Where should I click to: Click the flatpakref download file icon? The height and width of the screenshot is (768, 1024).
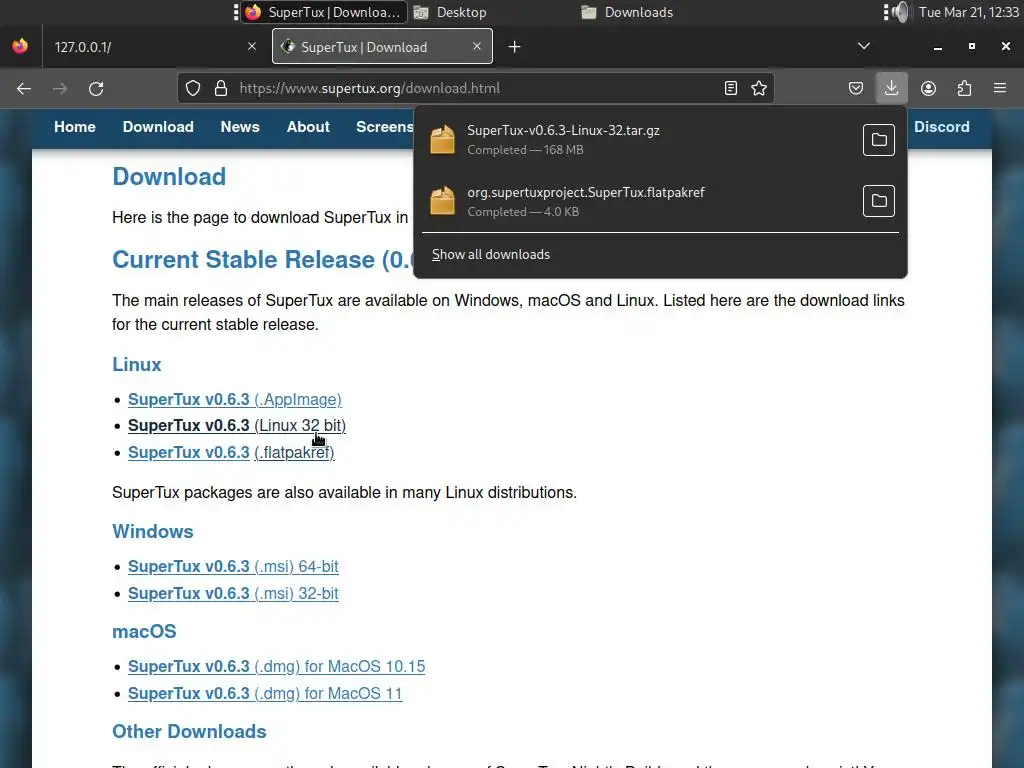[443, 200]
